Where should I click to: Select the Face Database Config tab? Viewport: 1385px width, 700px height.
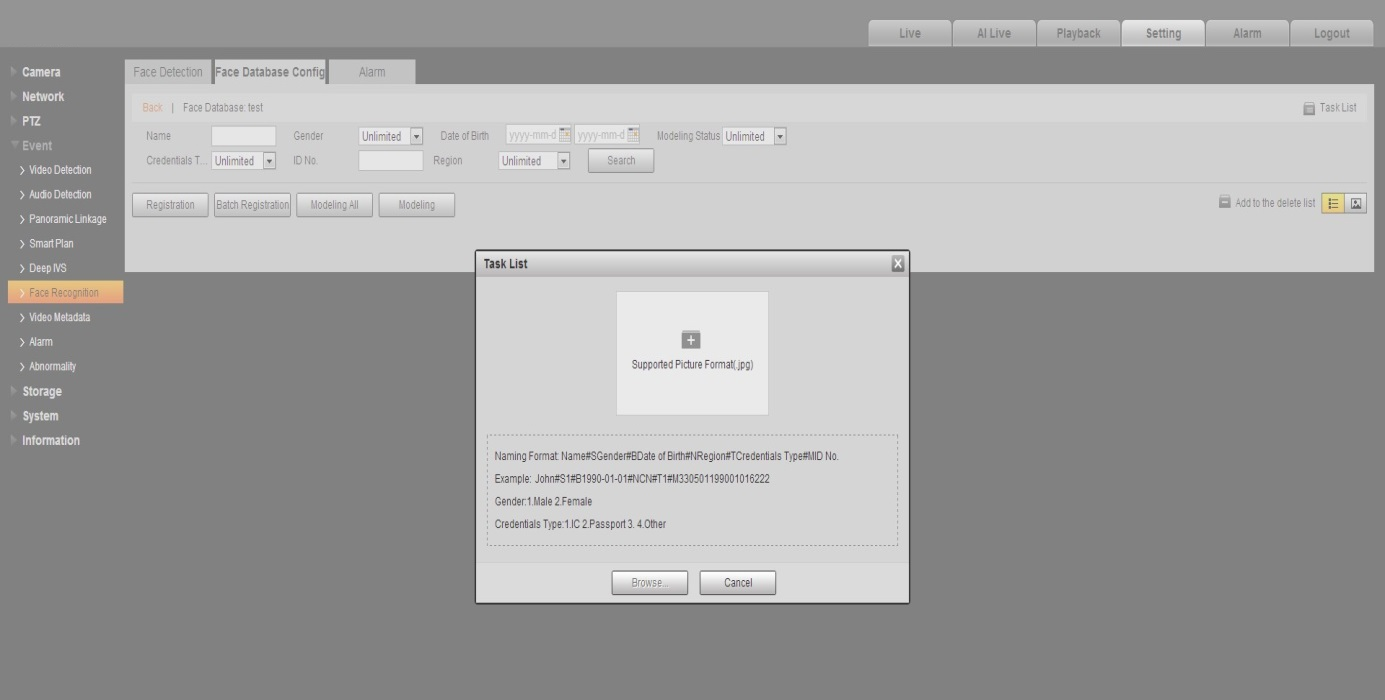pyautogui.click(x=270, y=72)
